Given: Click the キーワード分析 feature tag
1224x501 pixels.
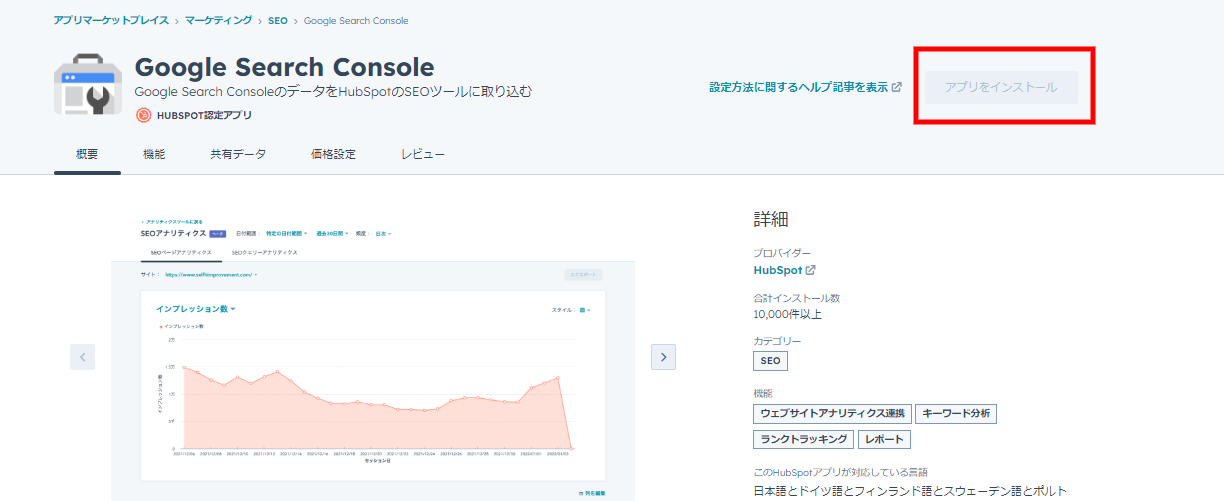Looking at the screenshot, I should click(956, 413).
